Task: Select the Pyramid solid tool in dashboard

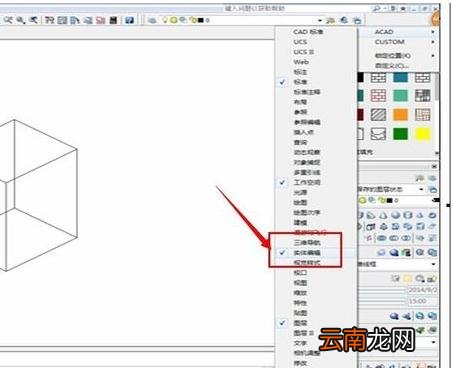Action: coord(420,216)
